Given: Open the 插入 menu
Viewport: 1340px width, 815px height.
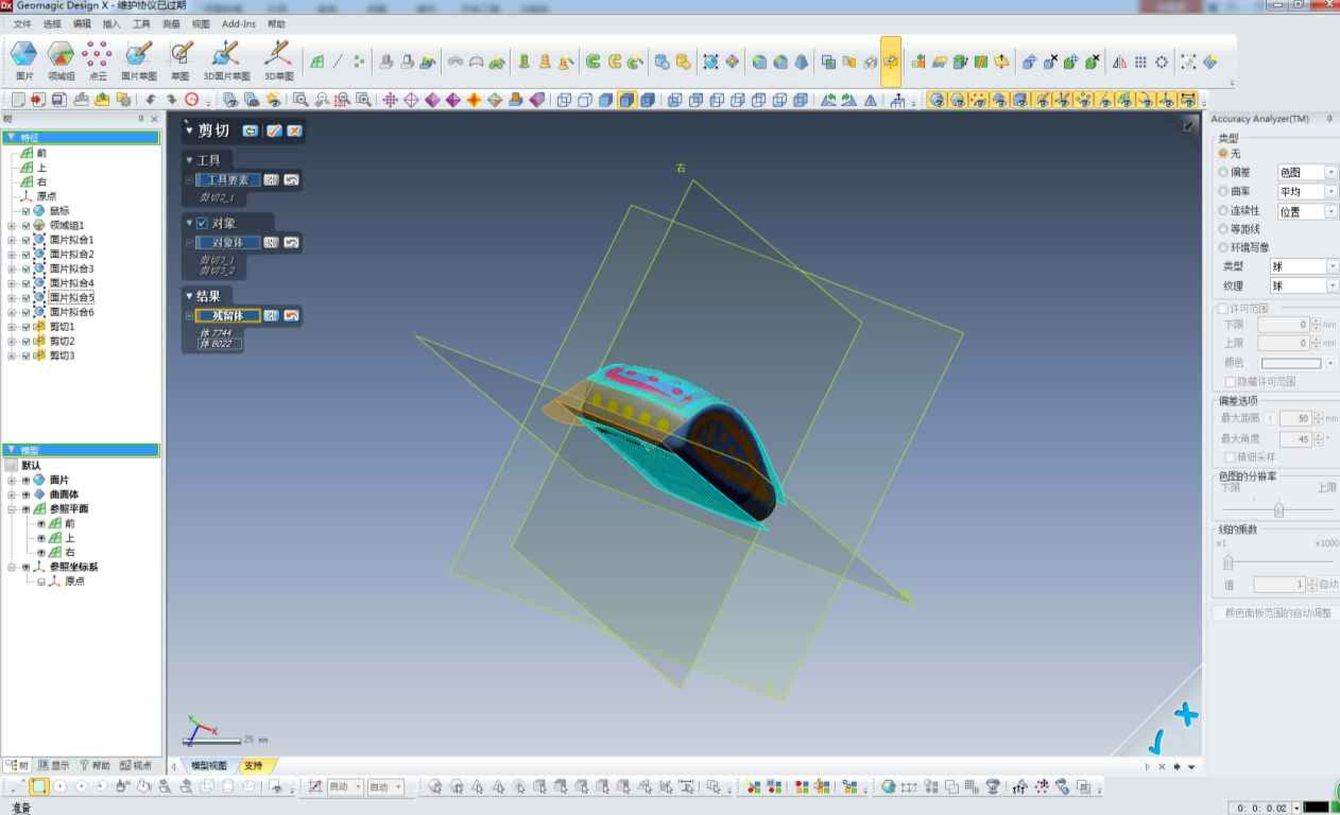Looking at the screenshot, I should click(112, 24).
